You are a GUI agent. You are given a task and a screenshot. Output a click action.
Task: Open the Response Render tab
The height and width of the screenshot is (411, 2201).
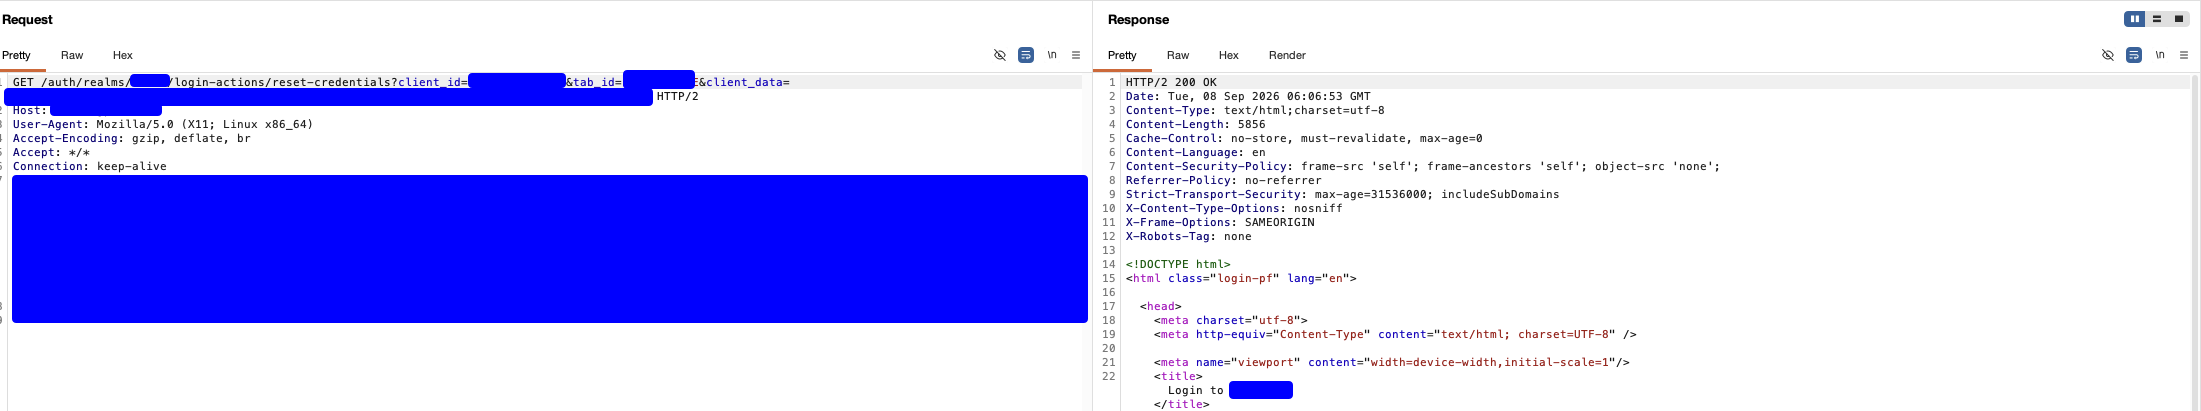click(1287, 55)
